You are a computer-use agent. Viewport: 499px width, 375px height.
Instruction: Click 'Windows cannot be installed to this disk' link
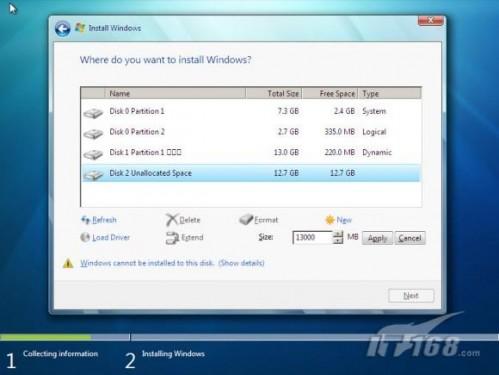(147, 263)
